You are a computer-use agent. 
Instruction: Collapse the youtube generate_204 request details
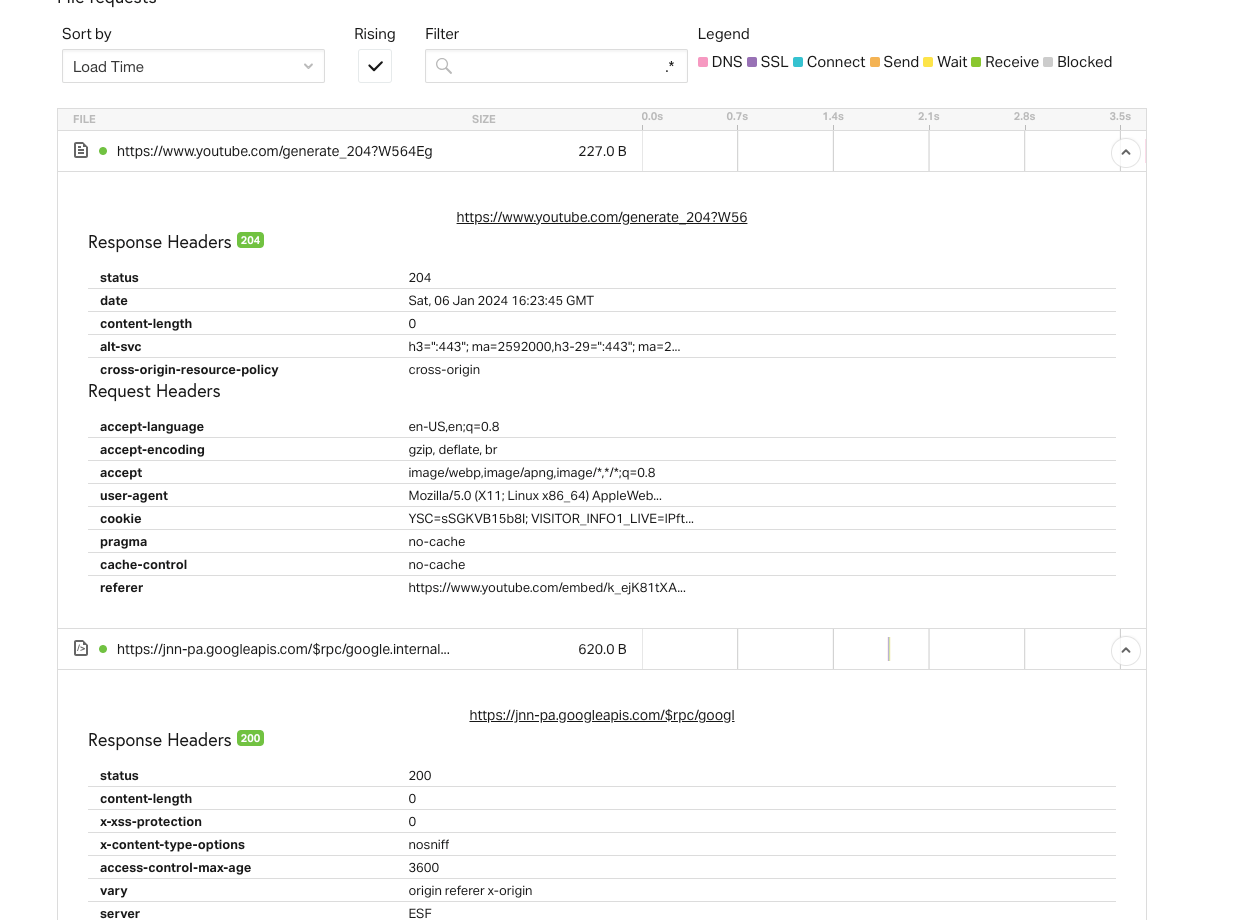[x=1126, y=152]
